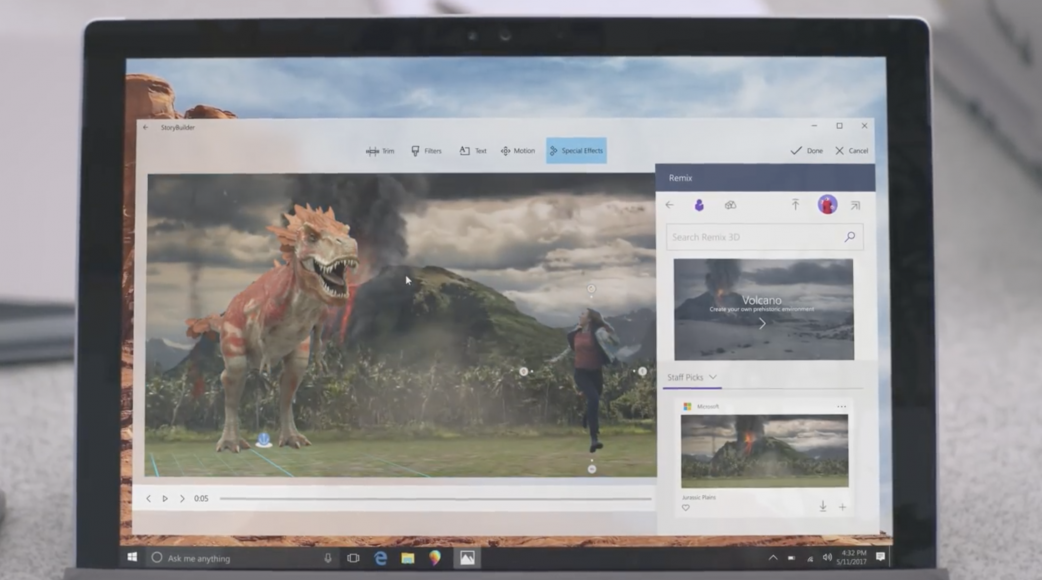Click the bottom handle below the girl
Image resolution: width=1042 pixels, height=580 pixels.
pyautogui.click(x=591, y=469)
